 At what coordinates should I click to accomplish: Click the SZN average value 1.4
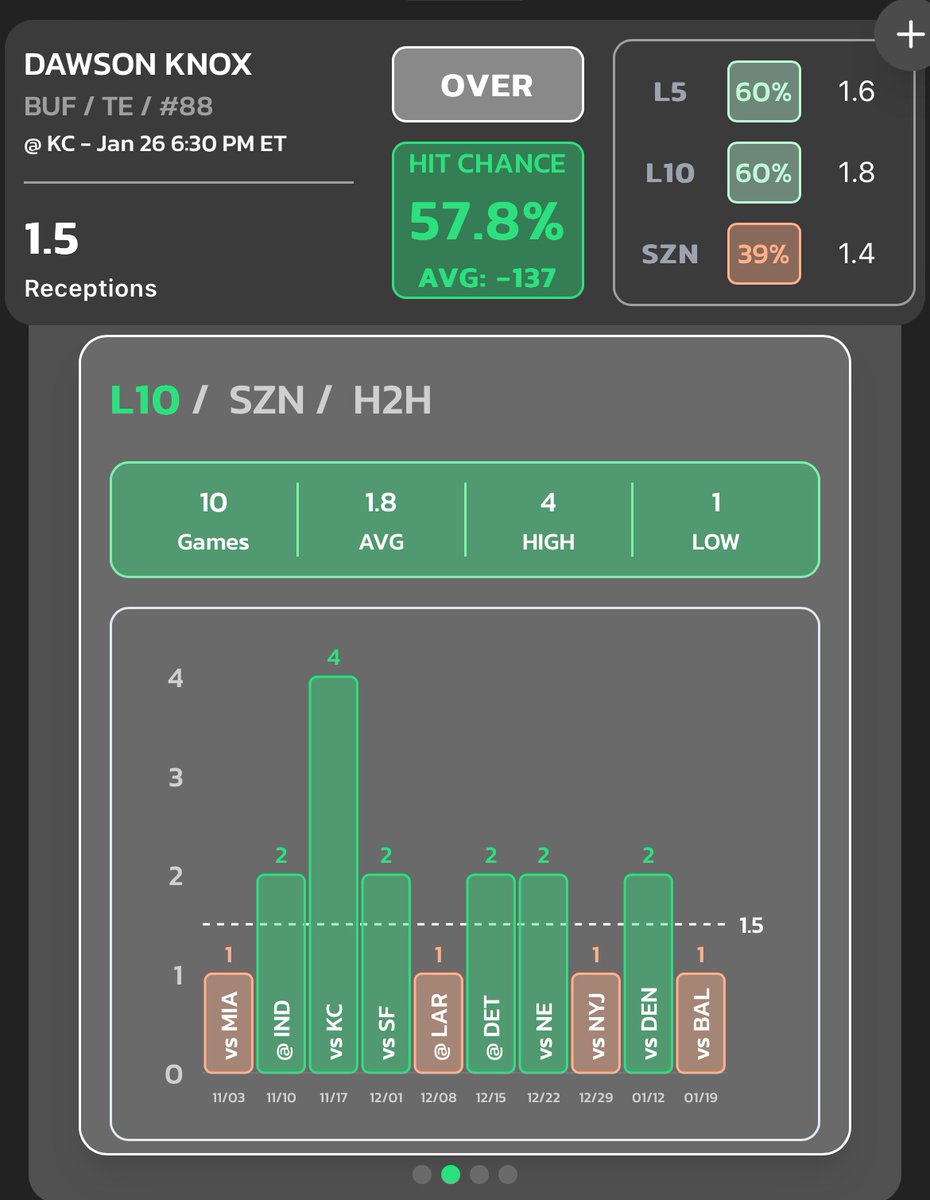click(x=856, y=254)
